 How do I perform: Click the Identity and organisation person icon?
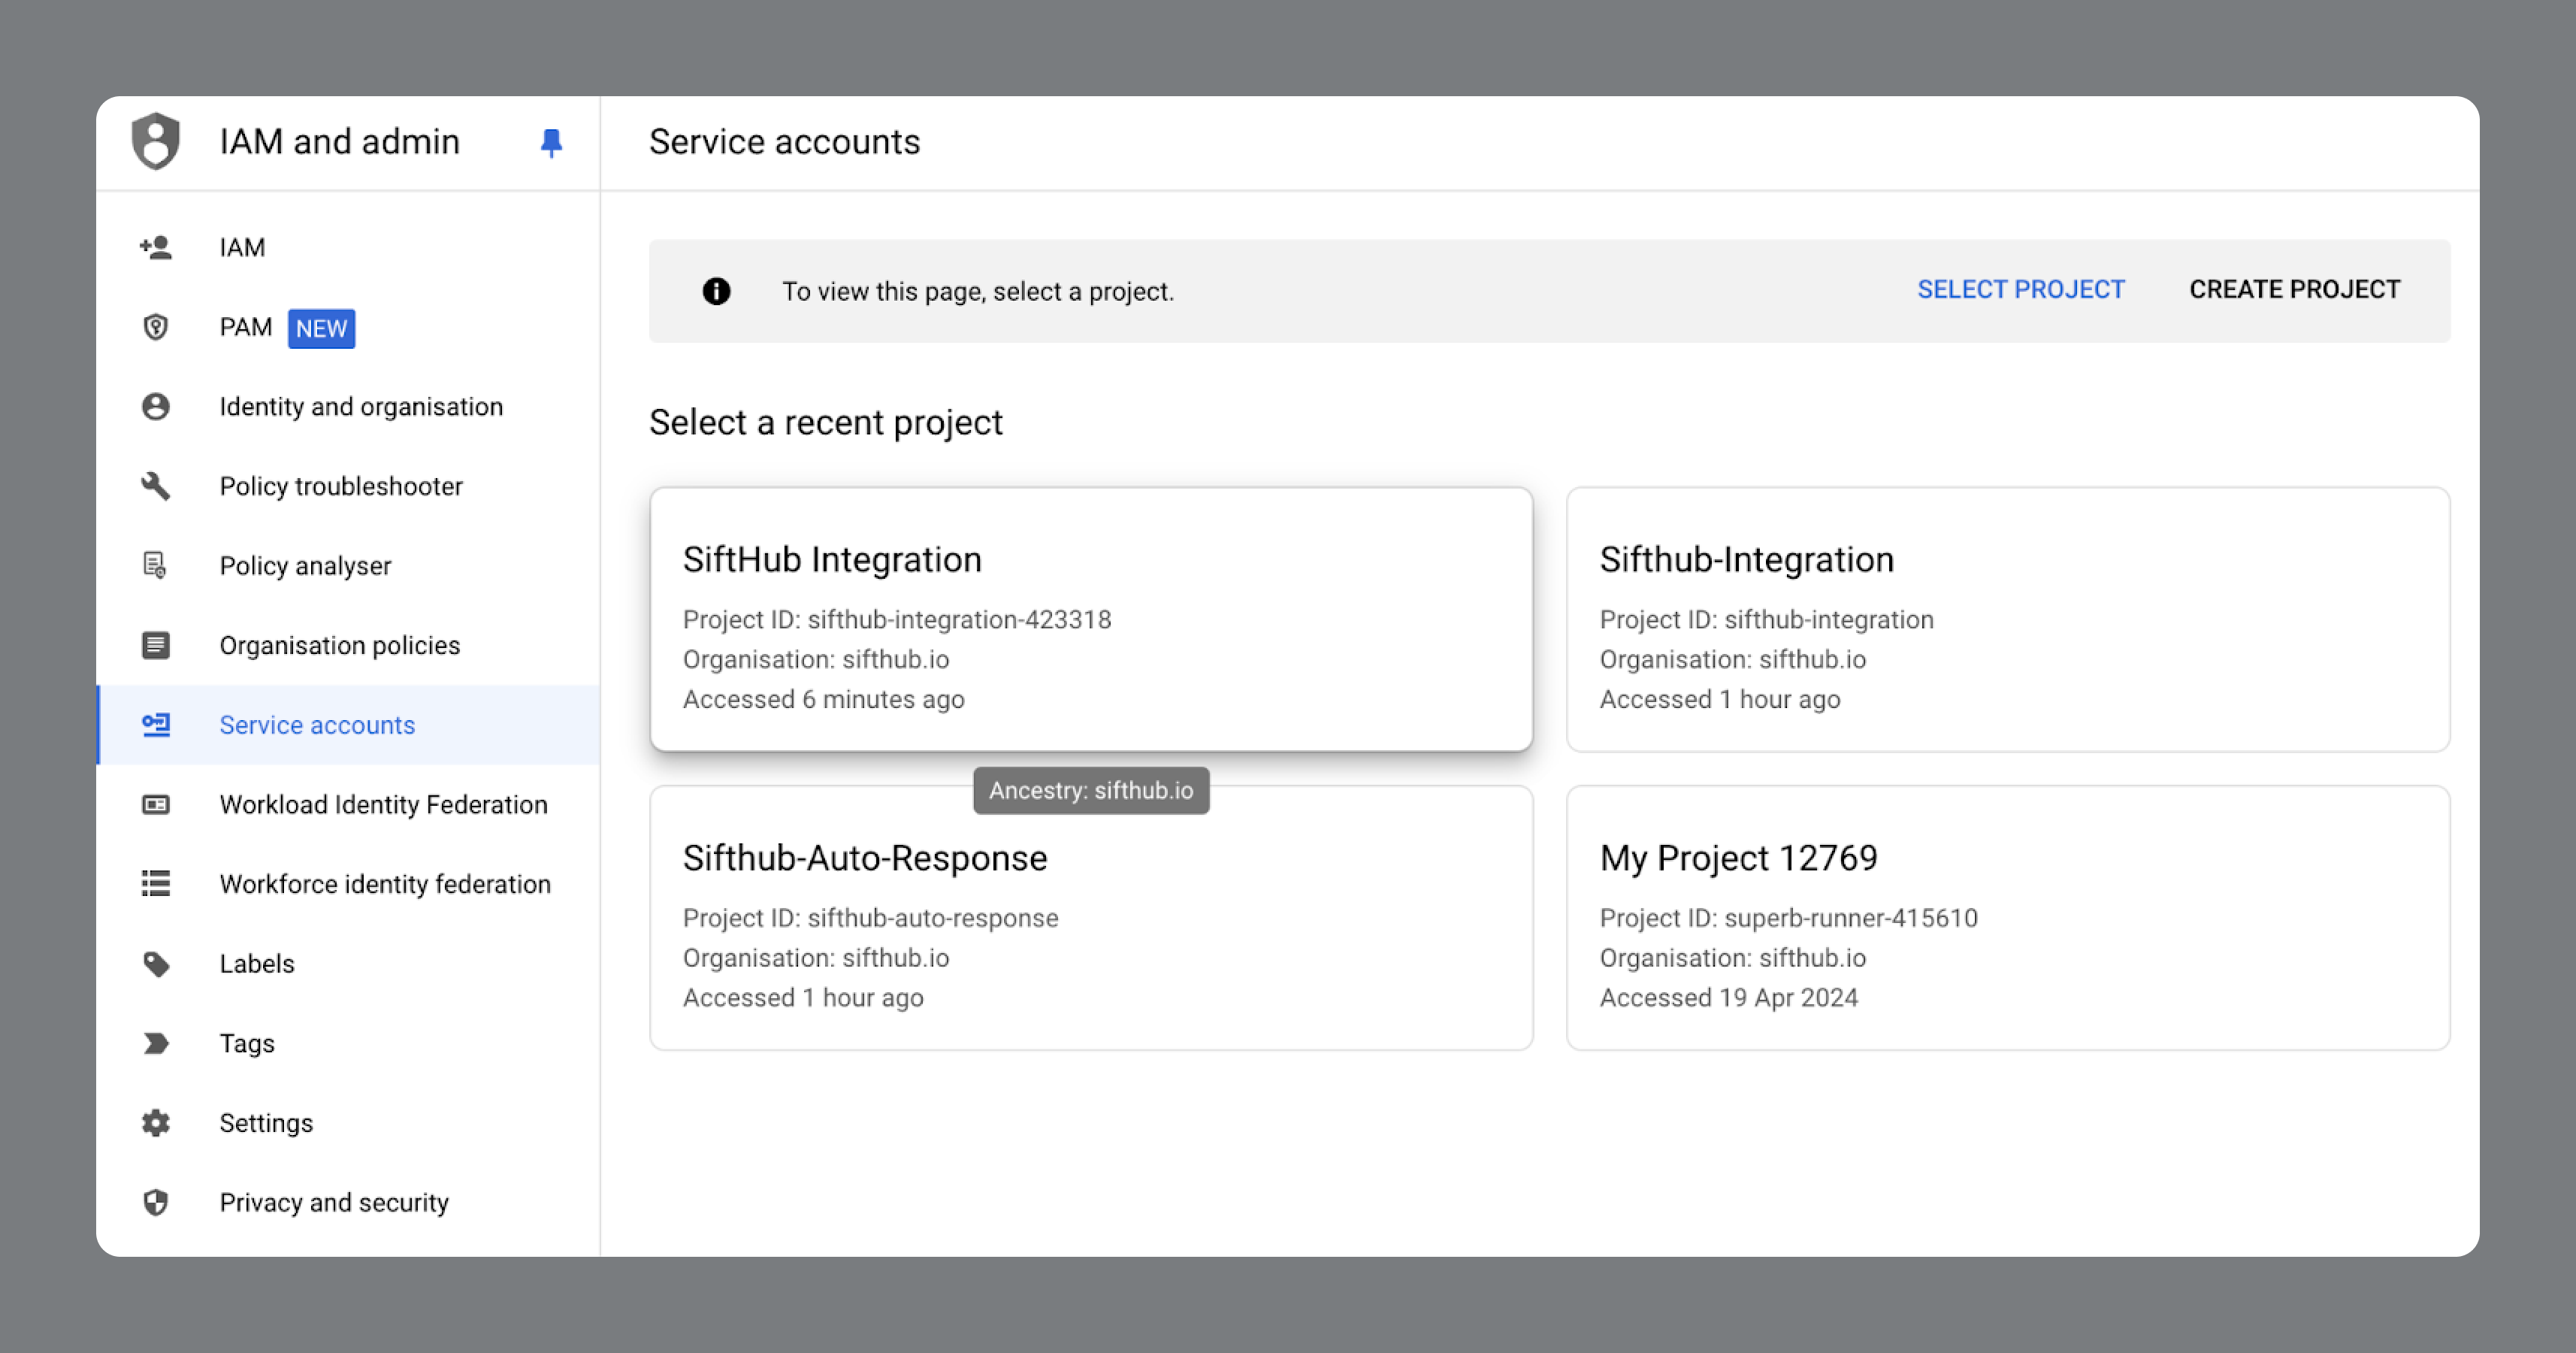pyautogui.click(x=156, y=406)
